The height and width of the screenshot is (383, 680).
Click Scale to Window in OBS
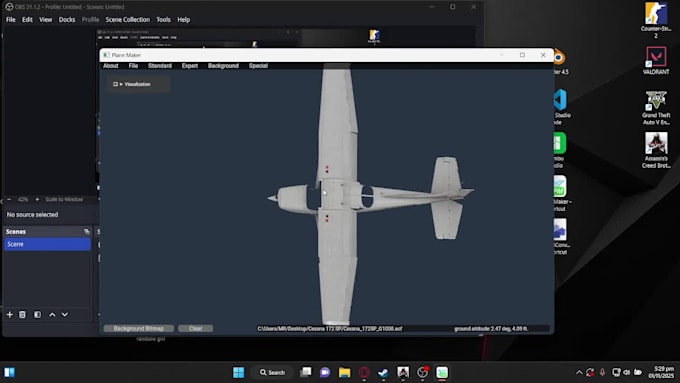click(x=64, y=200)
